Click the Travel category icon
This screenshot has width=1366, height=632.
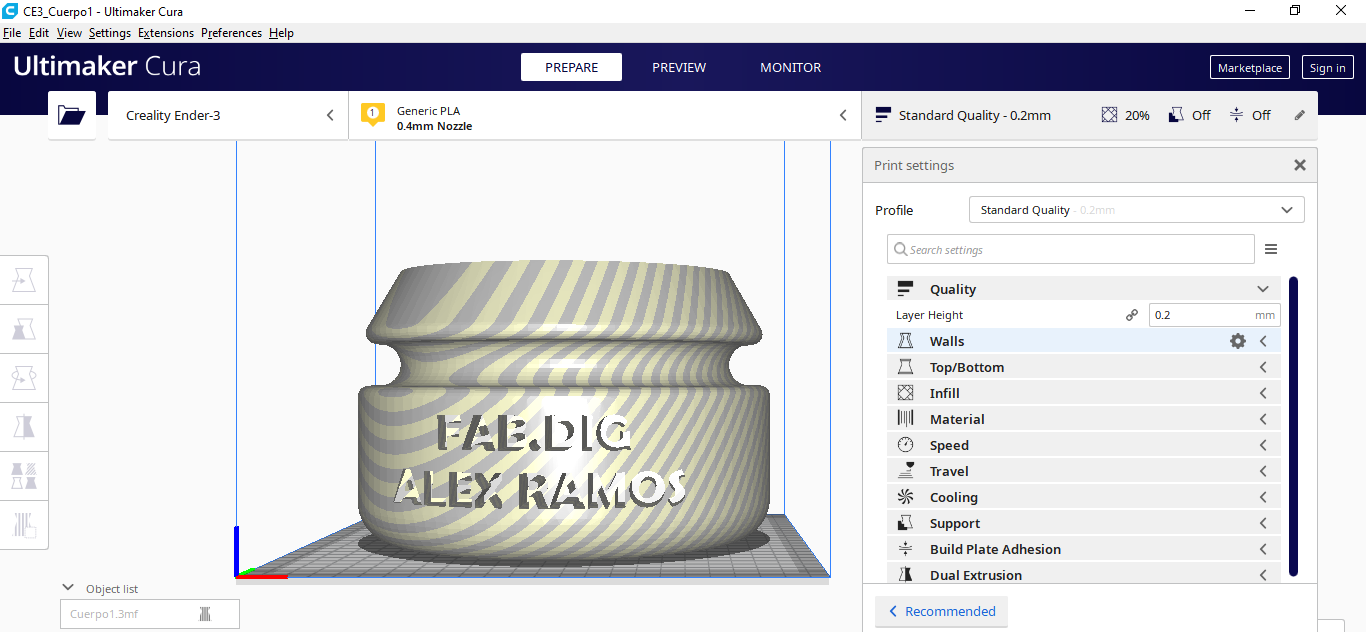point(905,471)
